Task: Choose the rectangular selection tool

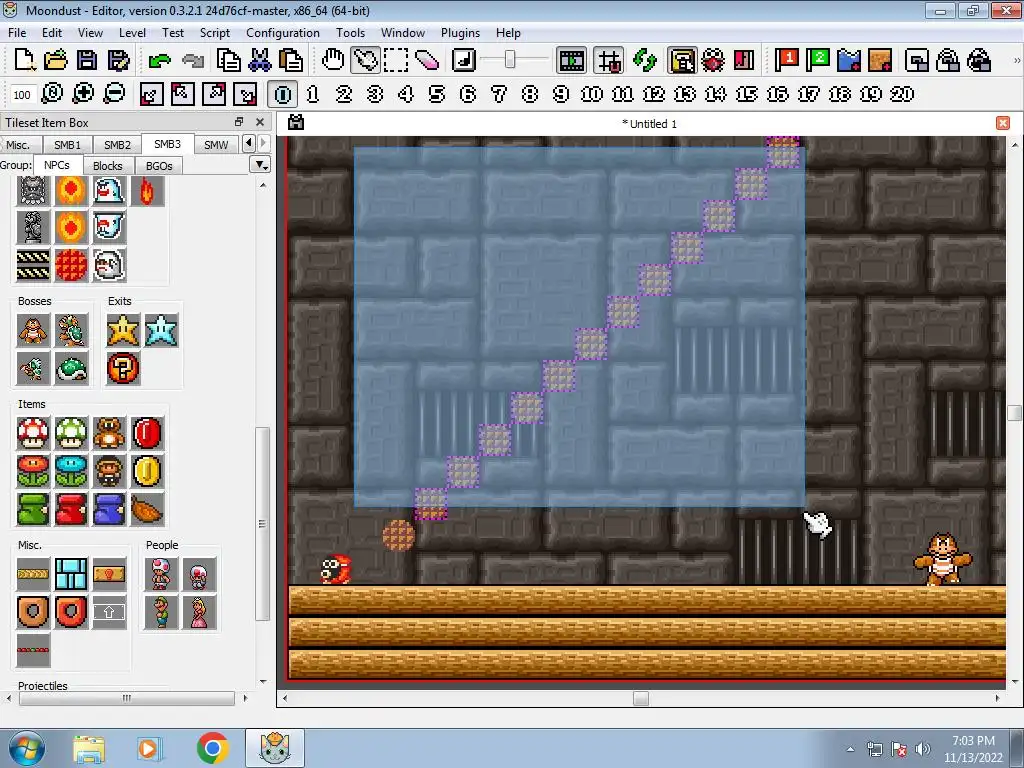Action: coord(396,60)
